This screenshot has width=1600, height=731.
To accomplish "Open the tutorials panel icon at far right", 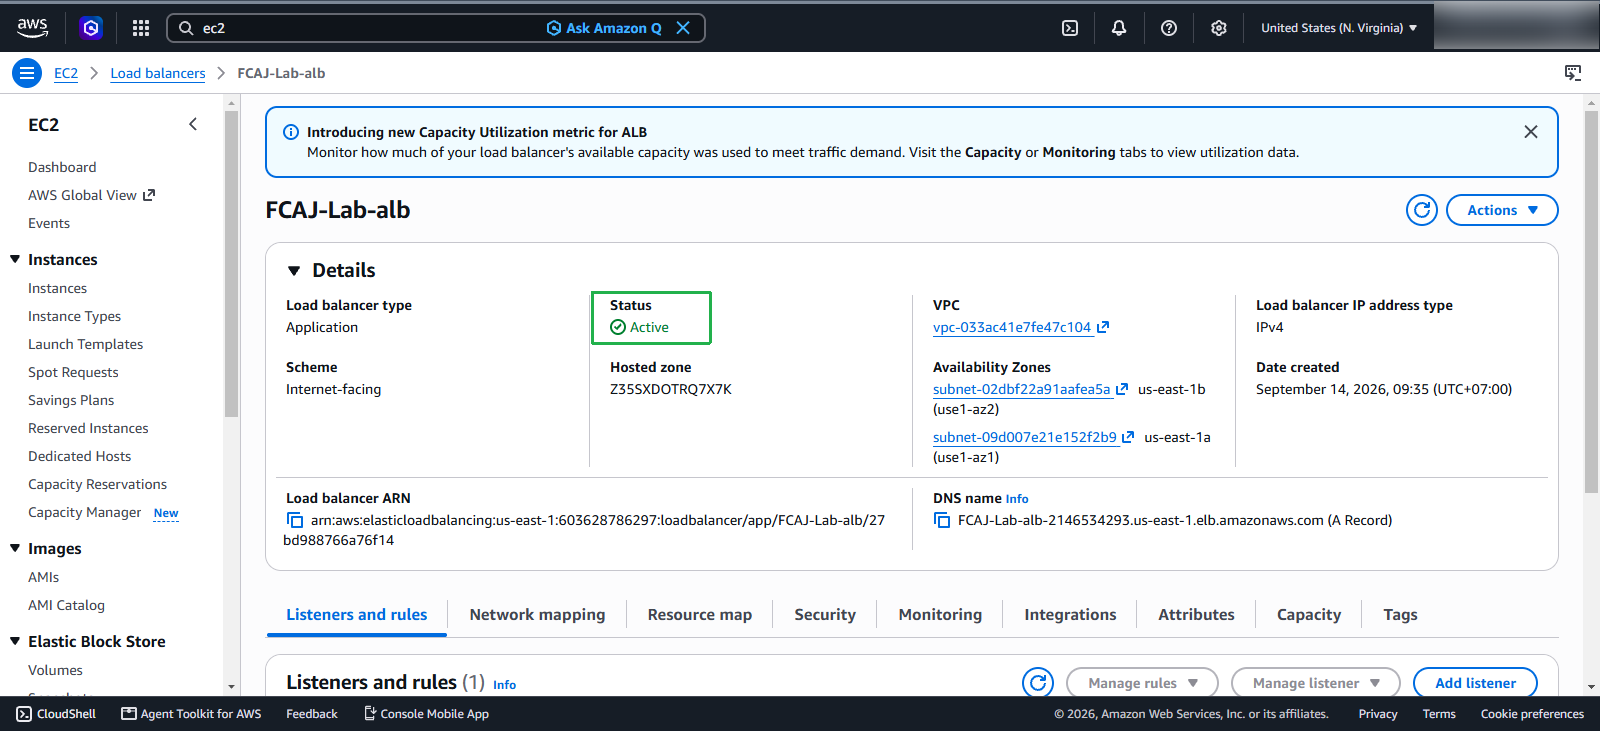I will coord(1573,73).
